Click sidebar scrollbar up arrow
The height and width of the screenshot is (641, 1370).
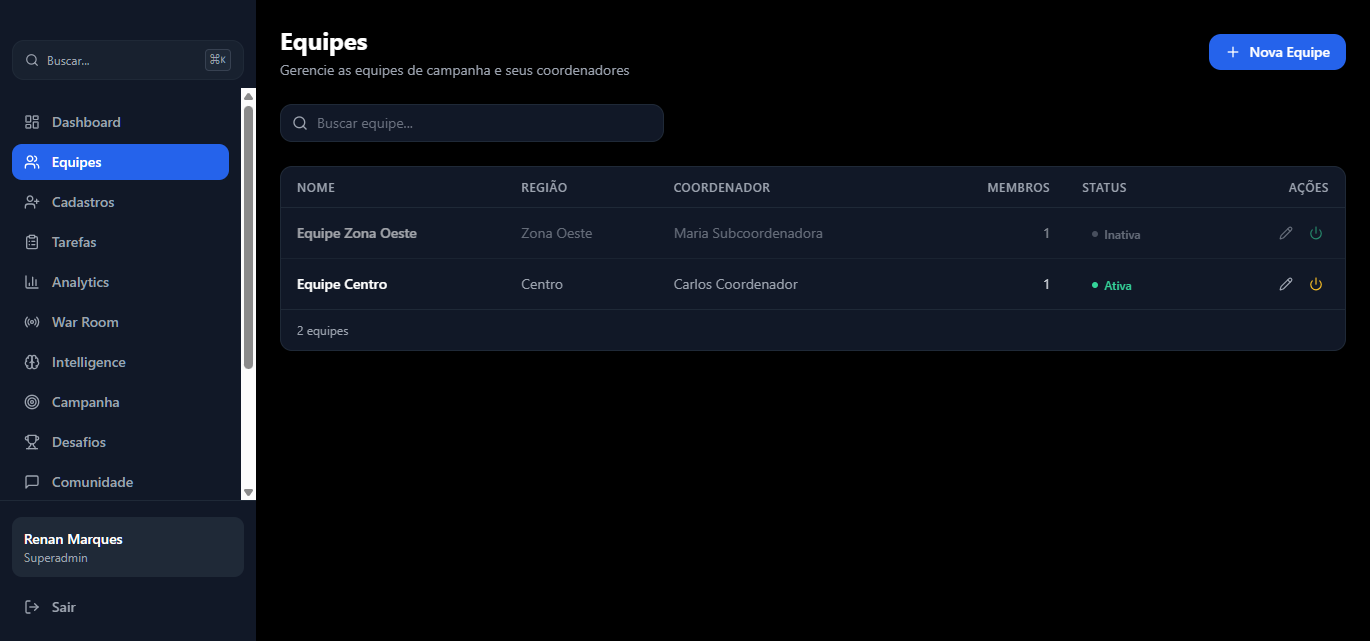tap(249, 96)
